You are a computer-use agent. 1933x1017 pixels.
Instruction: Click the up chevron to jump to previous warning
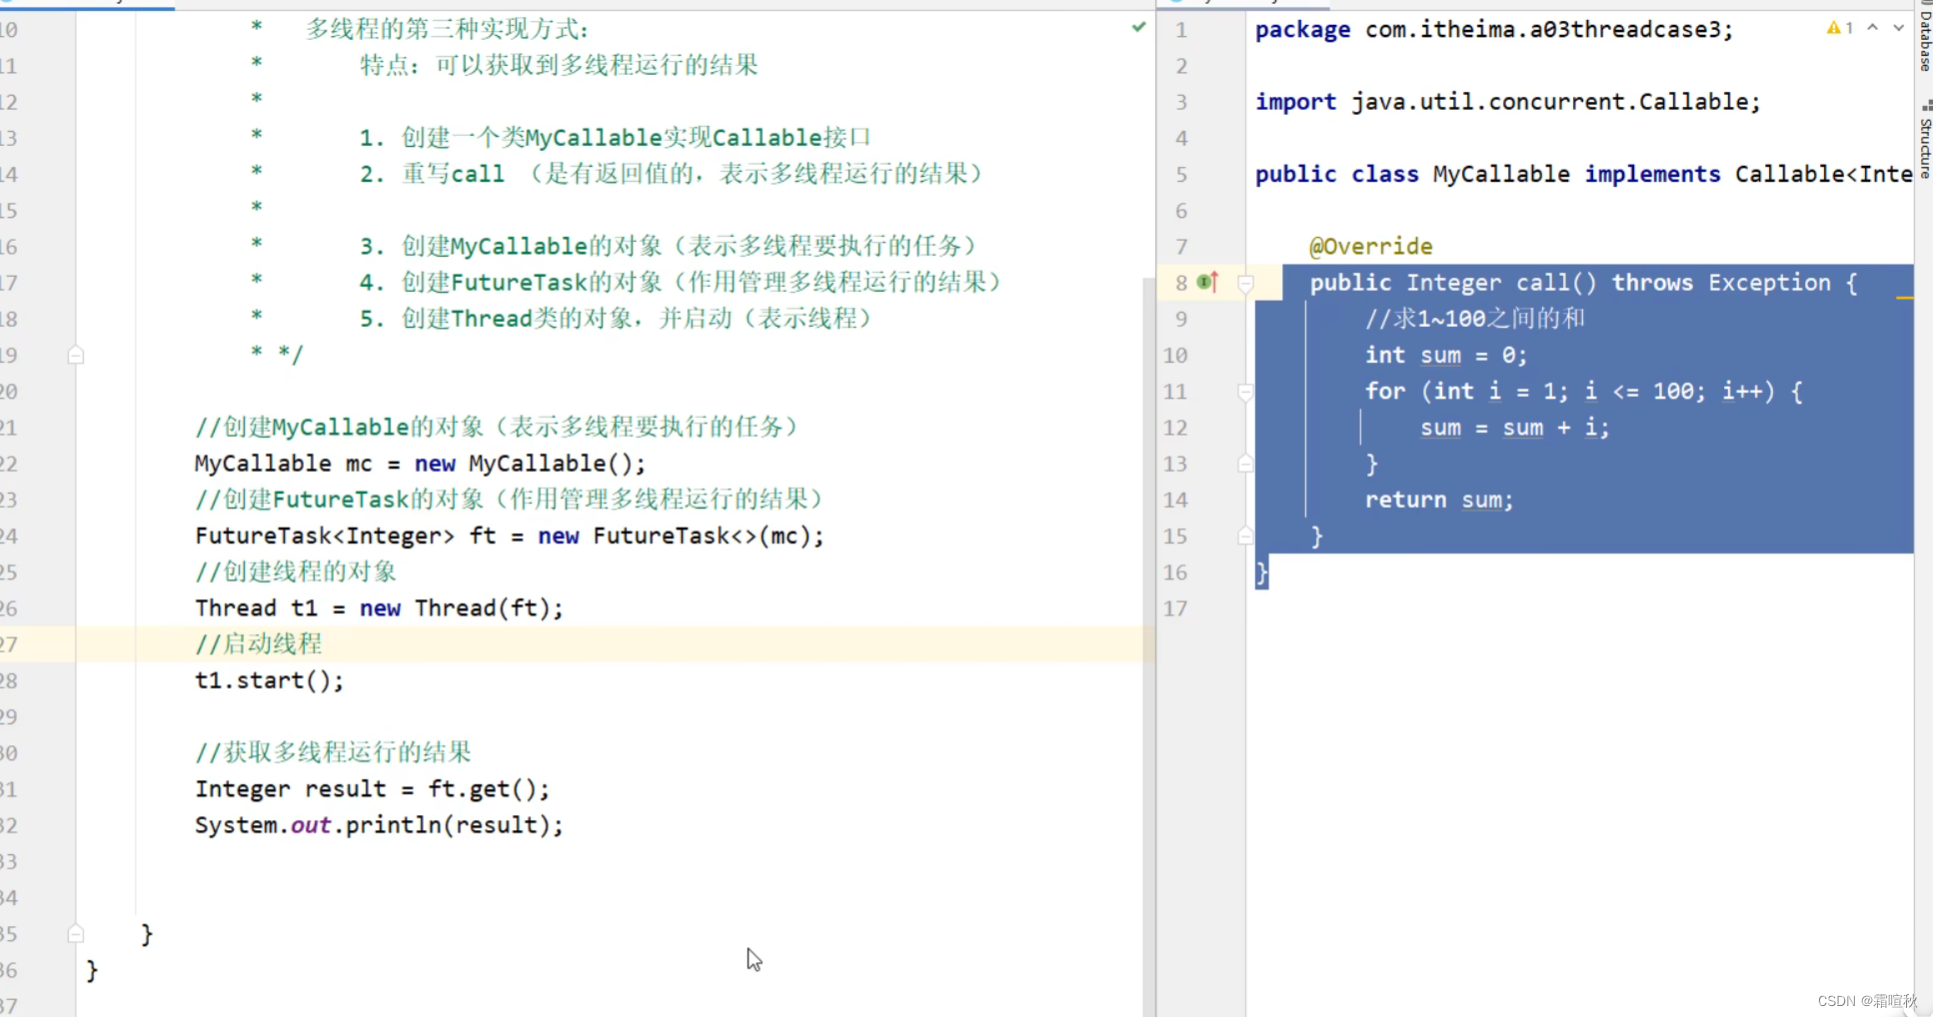coord(1872,28)
